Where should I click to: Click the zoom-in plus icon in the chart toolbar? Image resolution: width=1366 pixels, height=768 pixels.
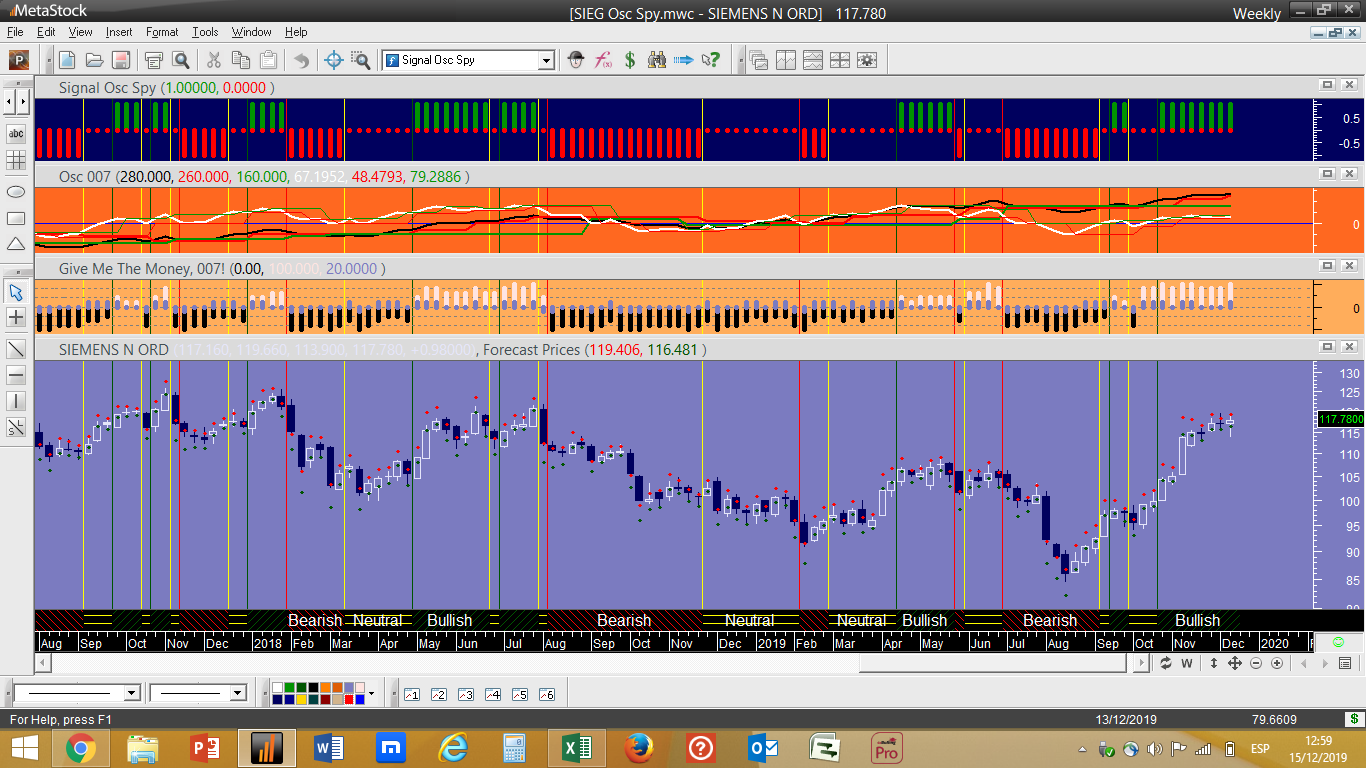click(1277, 664)
